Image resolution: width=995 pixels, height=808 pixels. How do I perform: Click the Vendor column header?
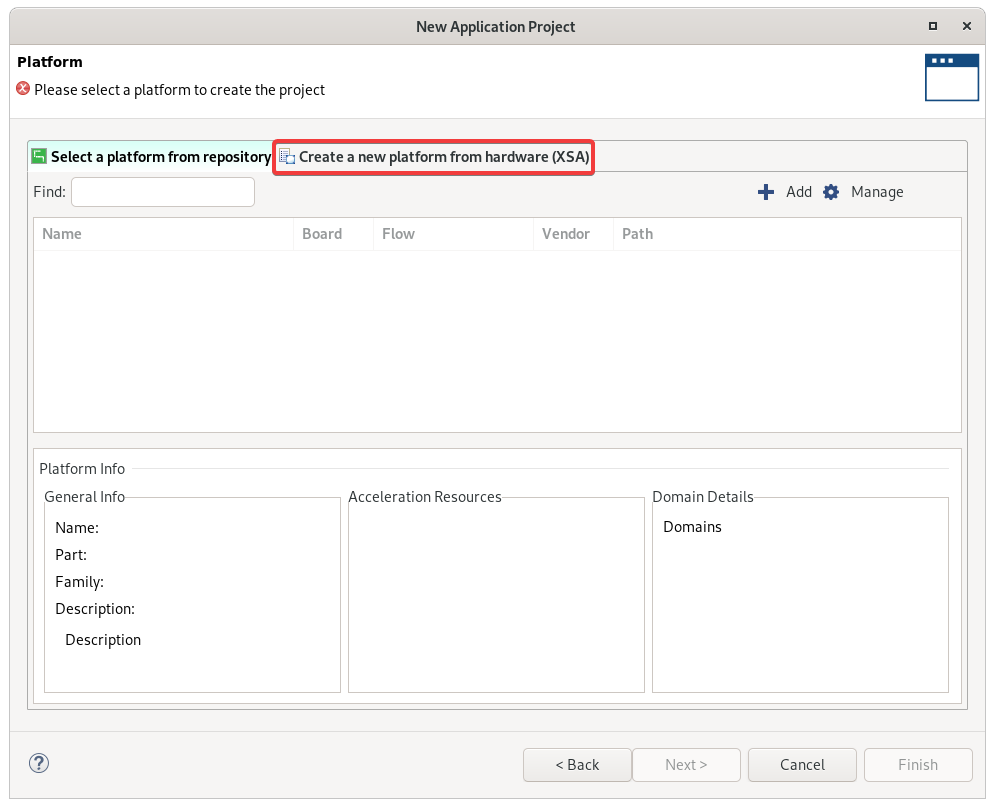(x=573, y=234)
